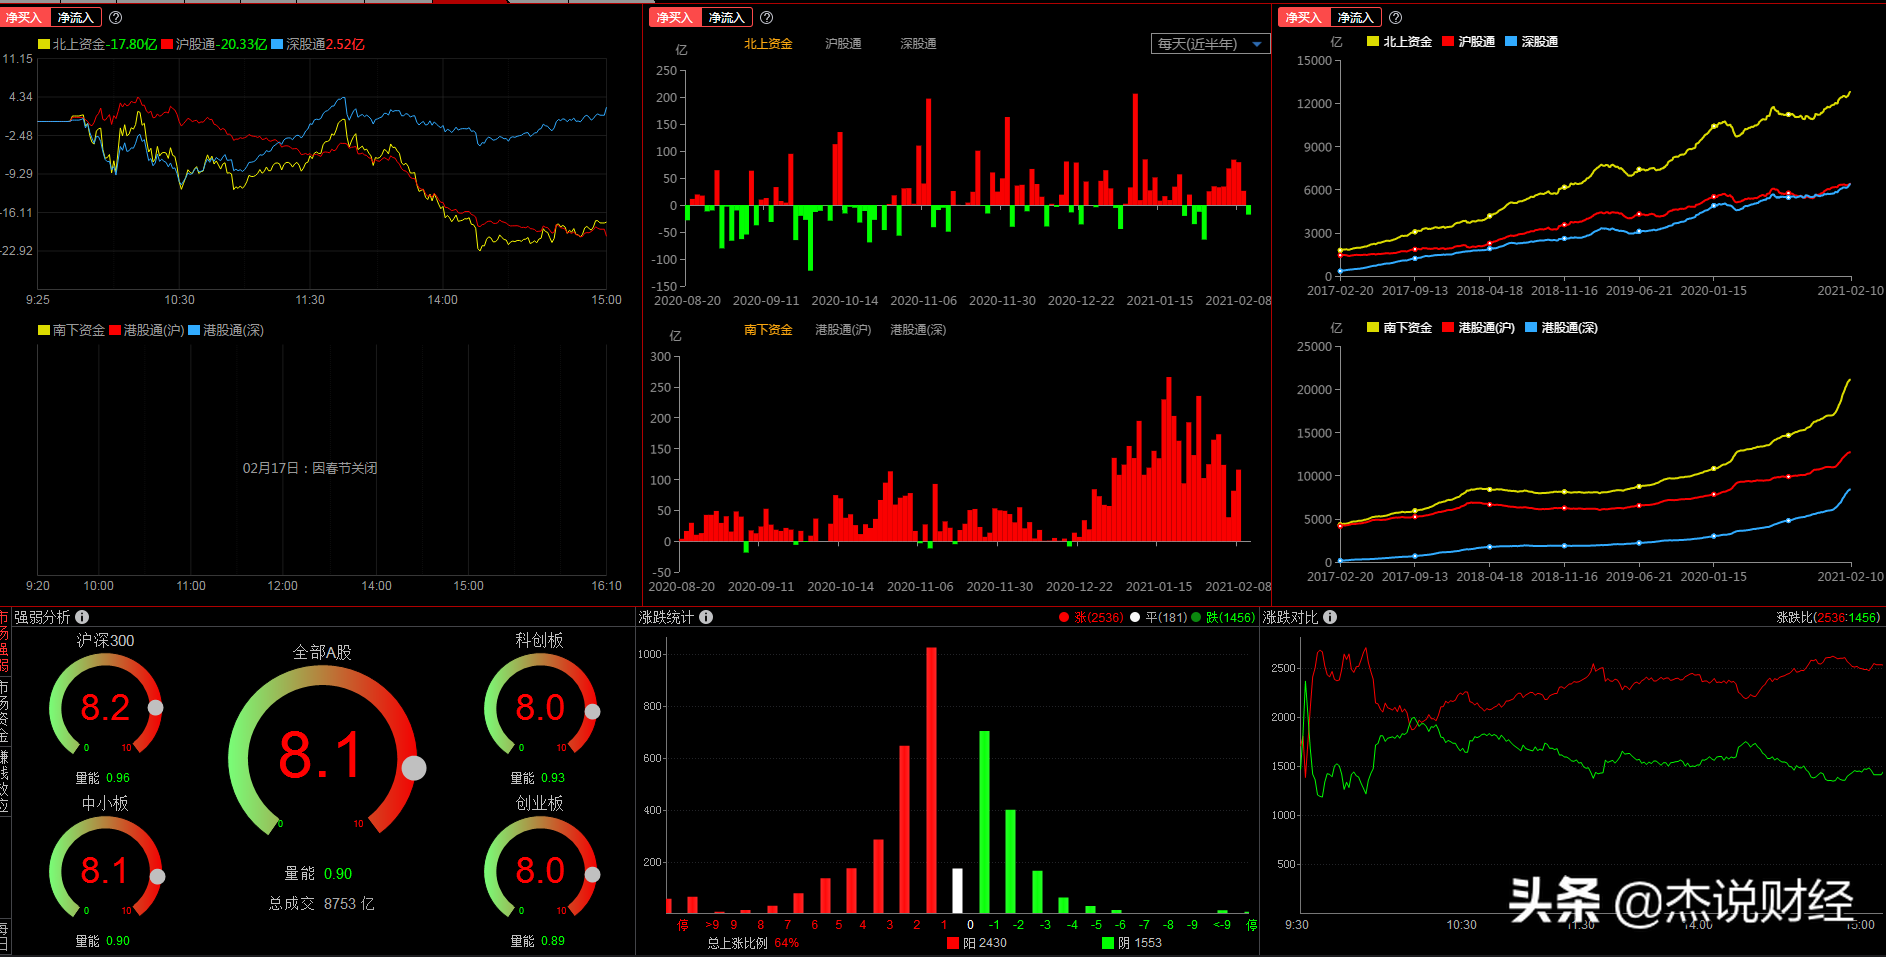Image resolution: width=1886 pixels, height=957 pixels.
Task: Switch to 沪股通 tab in daily bar chart
Action: 843,44
